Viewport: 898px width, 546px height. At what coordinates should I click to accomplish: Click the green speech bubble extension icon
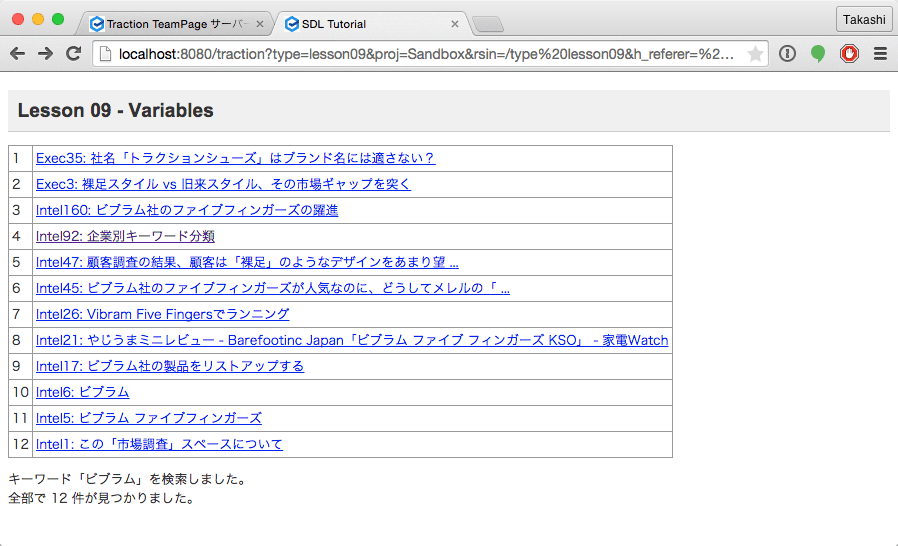coord(818,54)
